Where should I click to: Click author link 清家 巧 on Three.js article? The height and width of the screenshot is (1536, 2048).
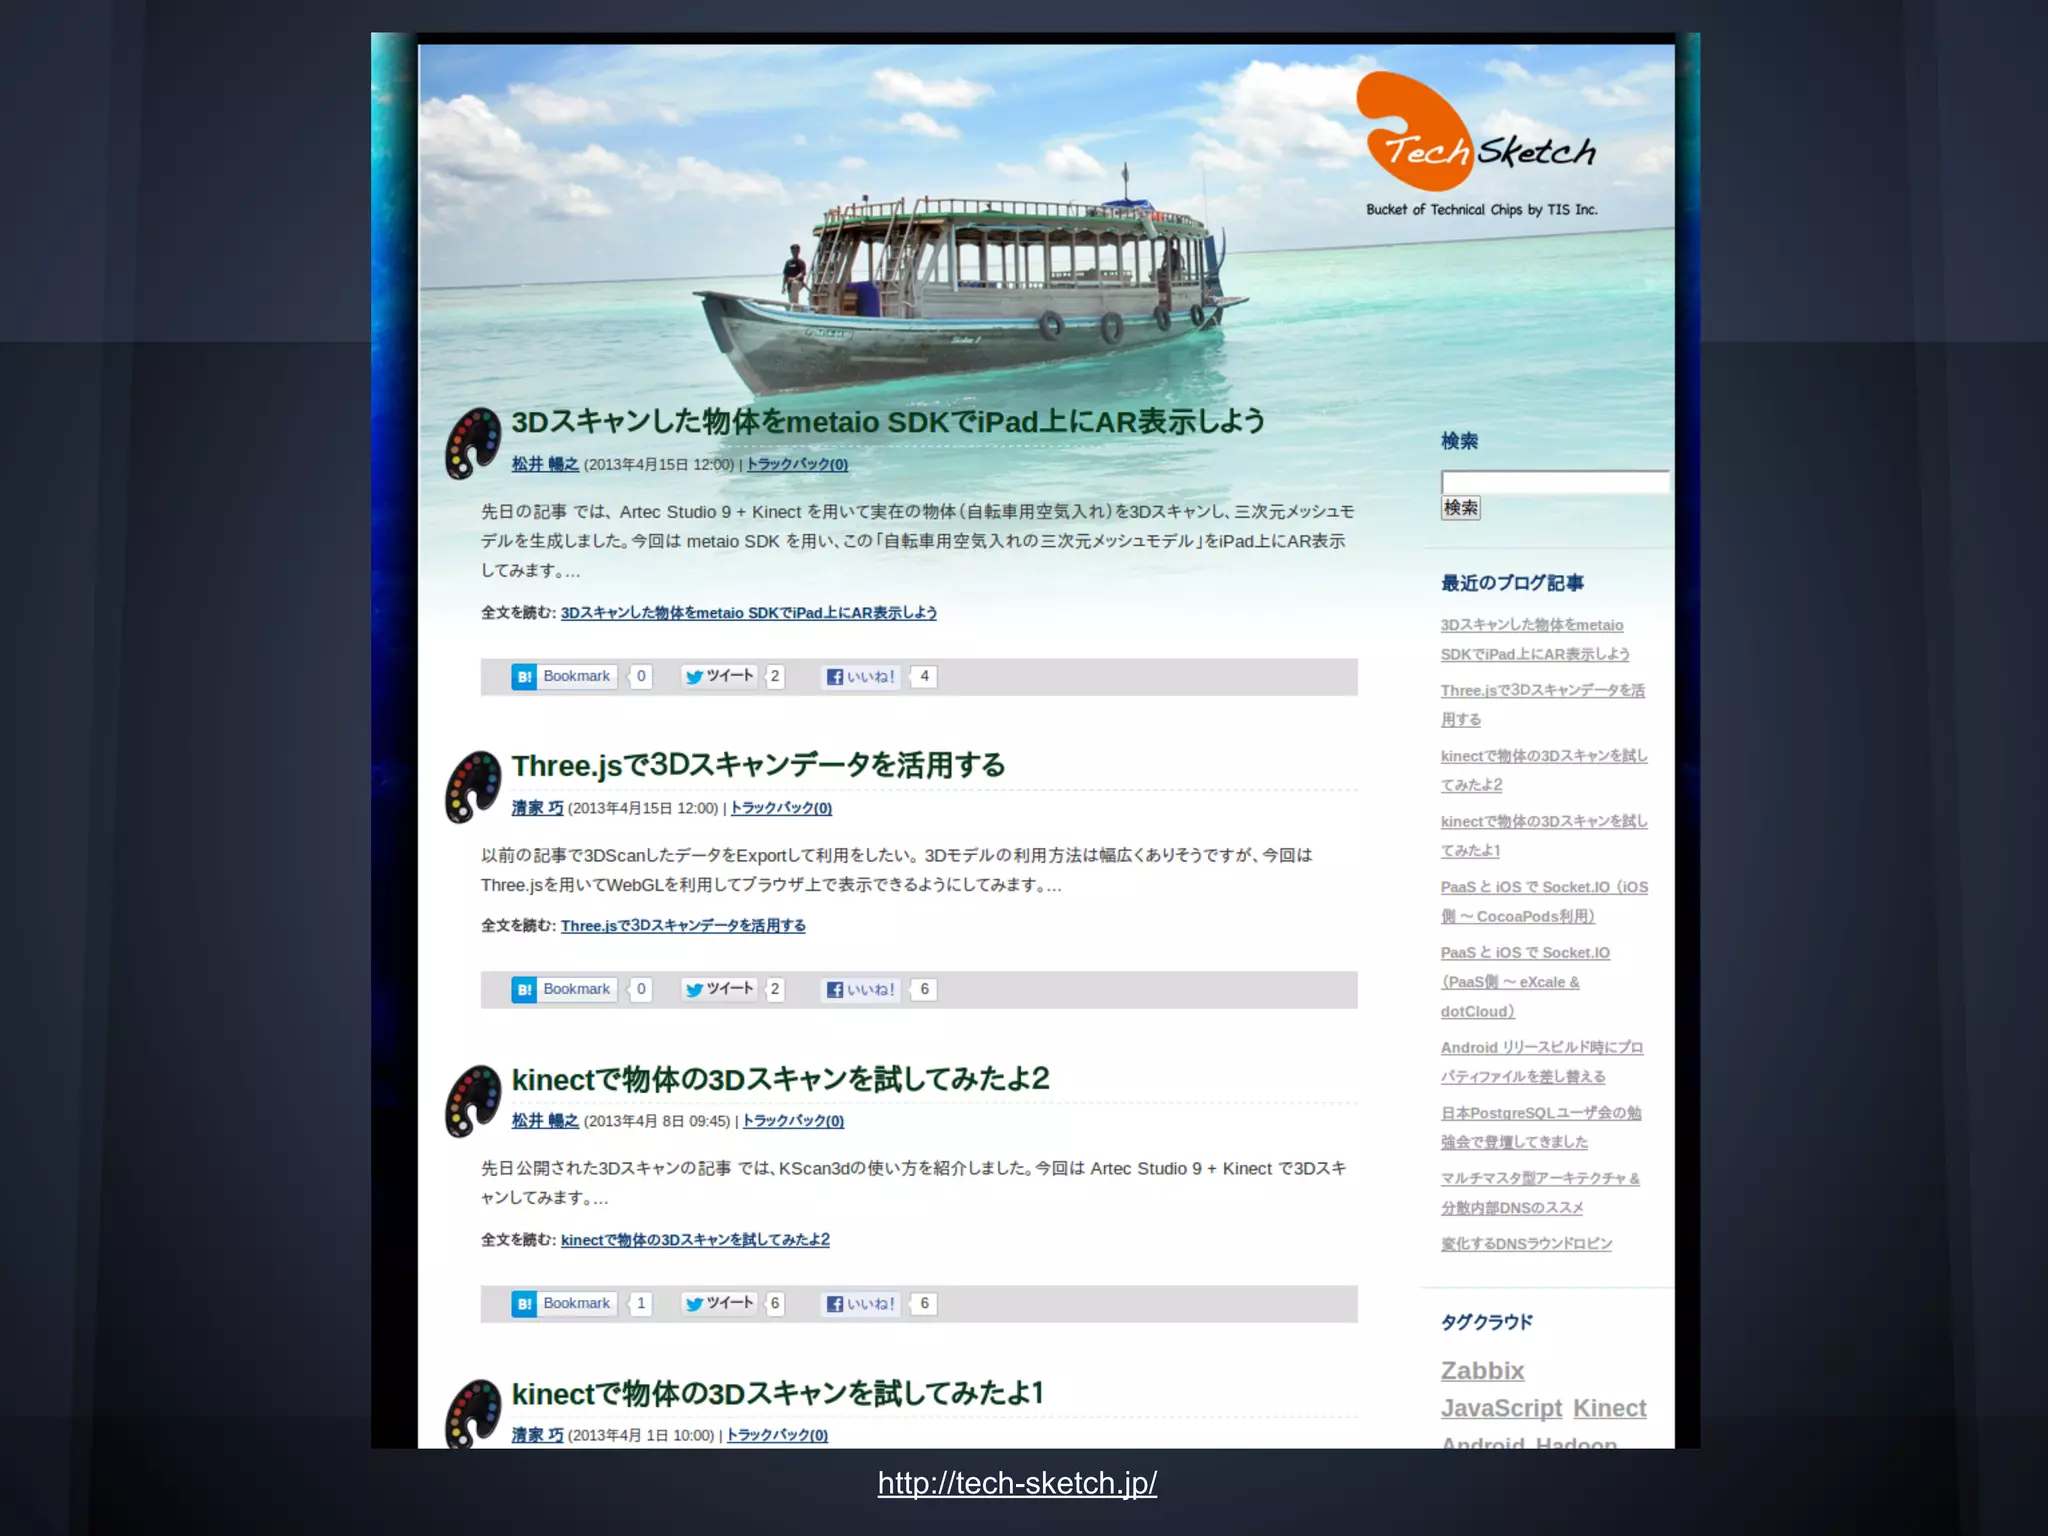tap(537, 809)
